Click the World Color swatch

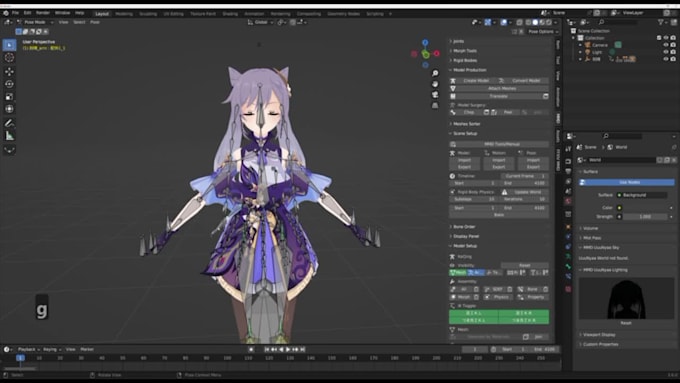(x=644, y=208)
